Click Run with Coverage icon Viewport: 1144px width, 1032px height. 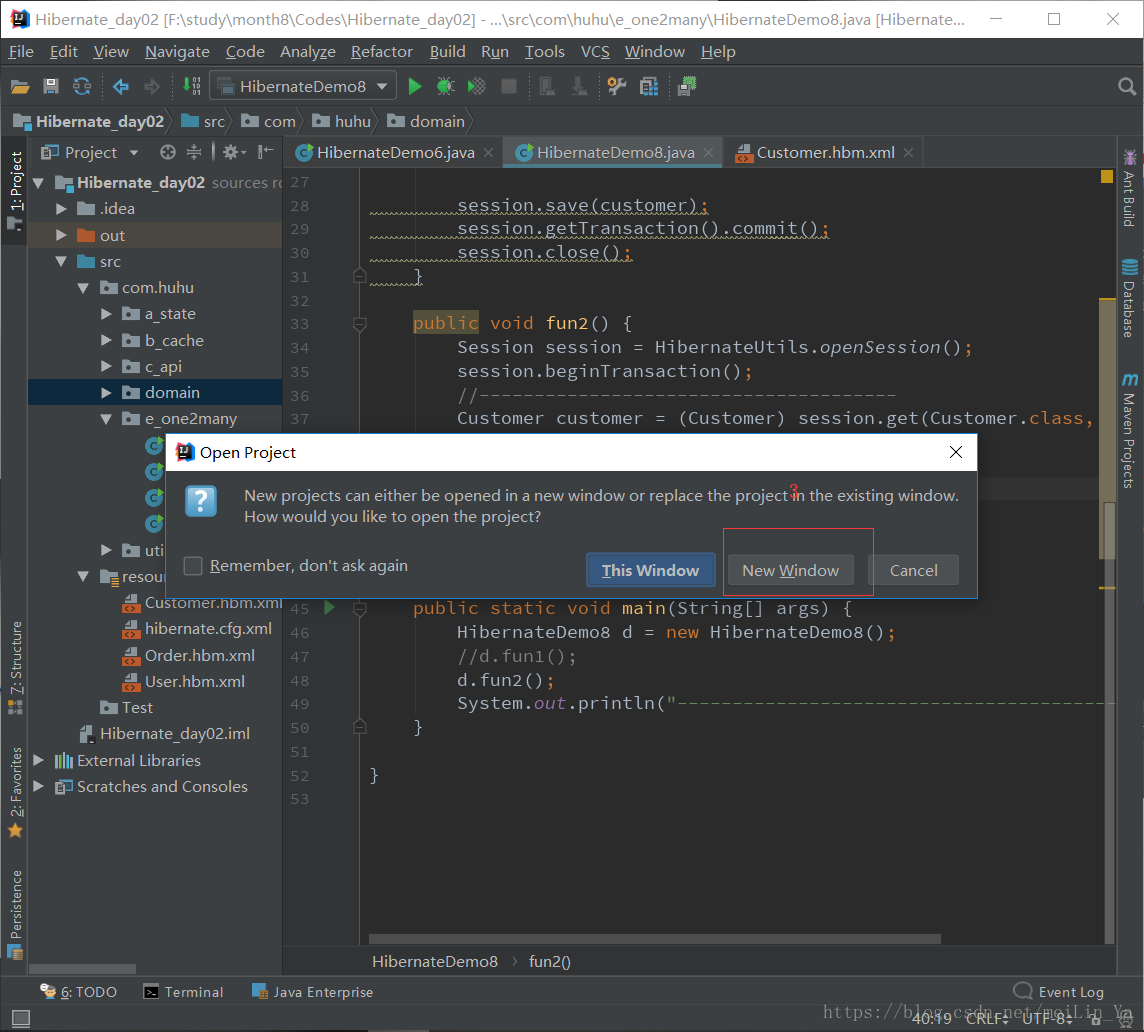tap(476, 86)
